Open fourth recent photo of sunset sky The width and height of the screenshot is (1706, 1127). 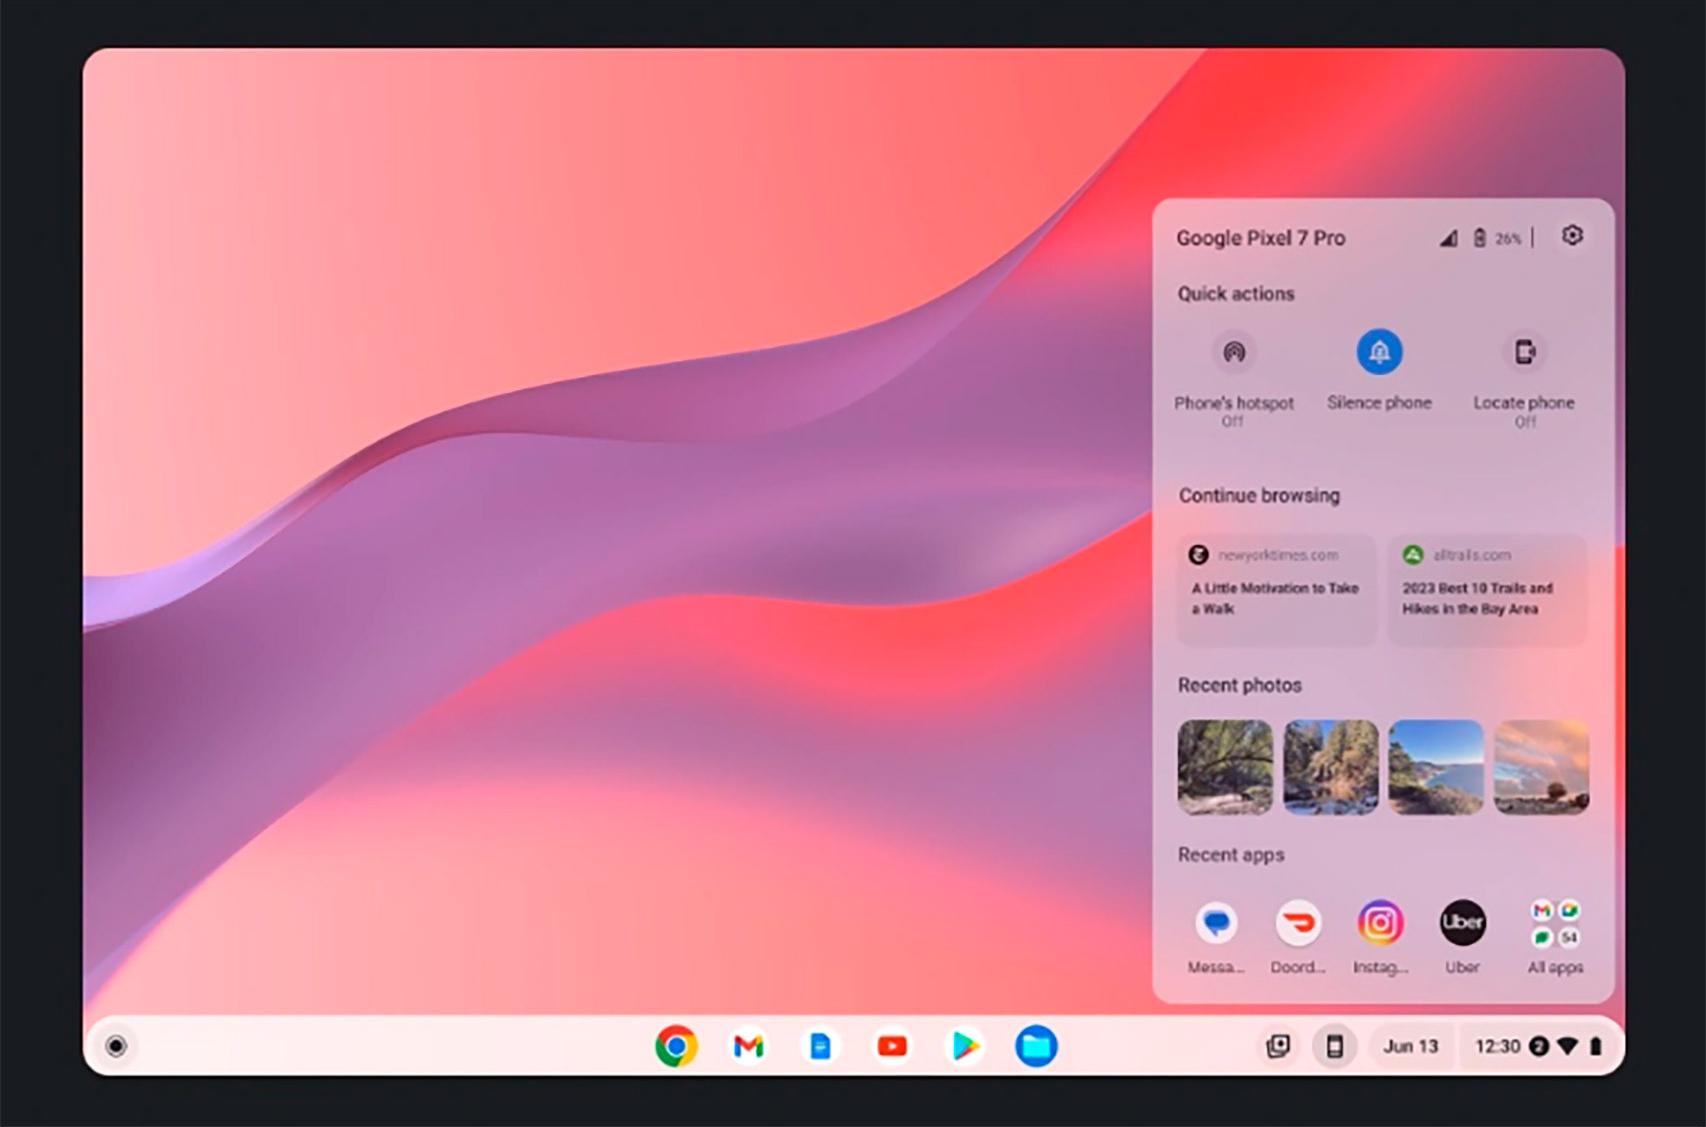[x=1541, y=767]
